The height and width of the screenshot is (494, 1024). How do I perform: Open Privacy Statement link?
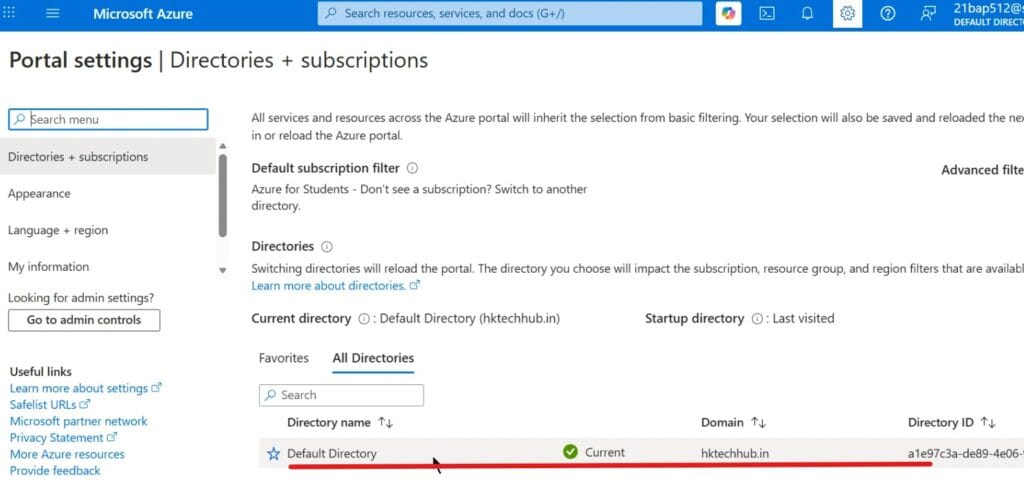[x=63, y=438]
